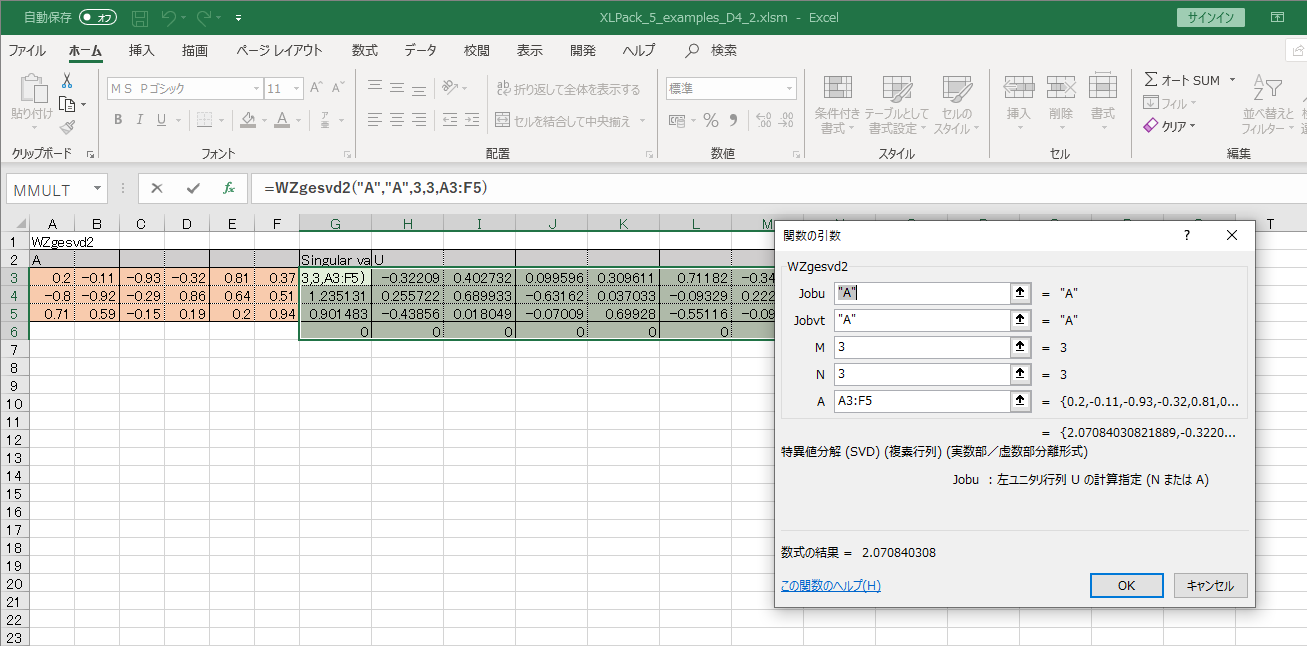Open the number format dropdown

[789, 89]
